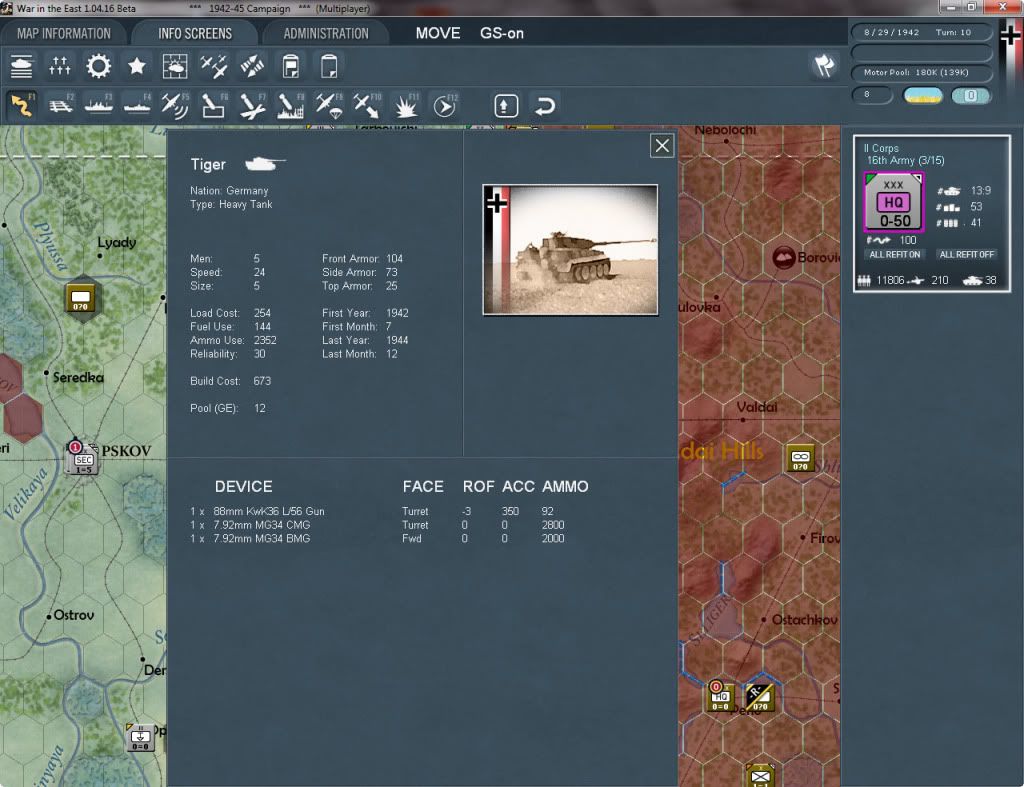Image resolution: width=1024 pixels, height=787 pixels.
Task: Click the anchor unit counter near Ostrov
Action: point(140,737)
